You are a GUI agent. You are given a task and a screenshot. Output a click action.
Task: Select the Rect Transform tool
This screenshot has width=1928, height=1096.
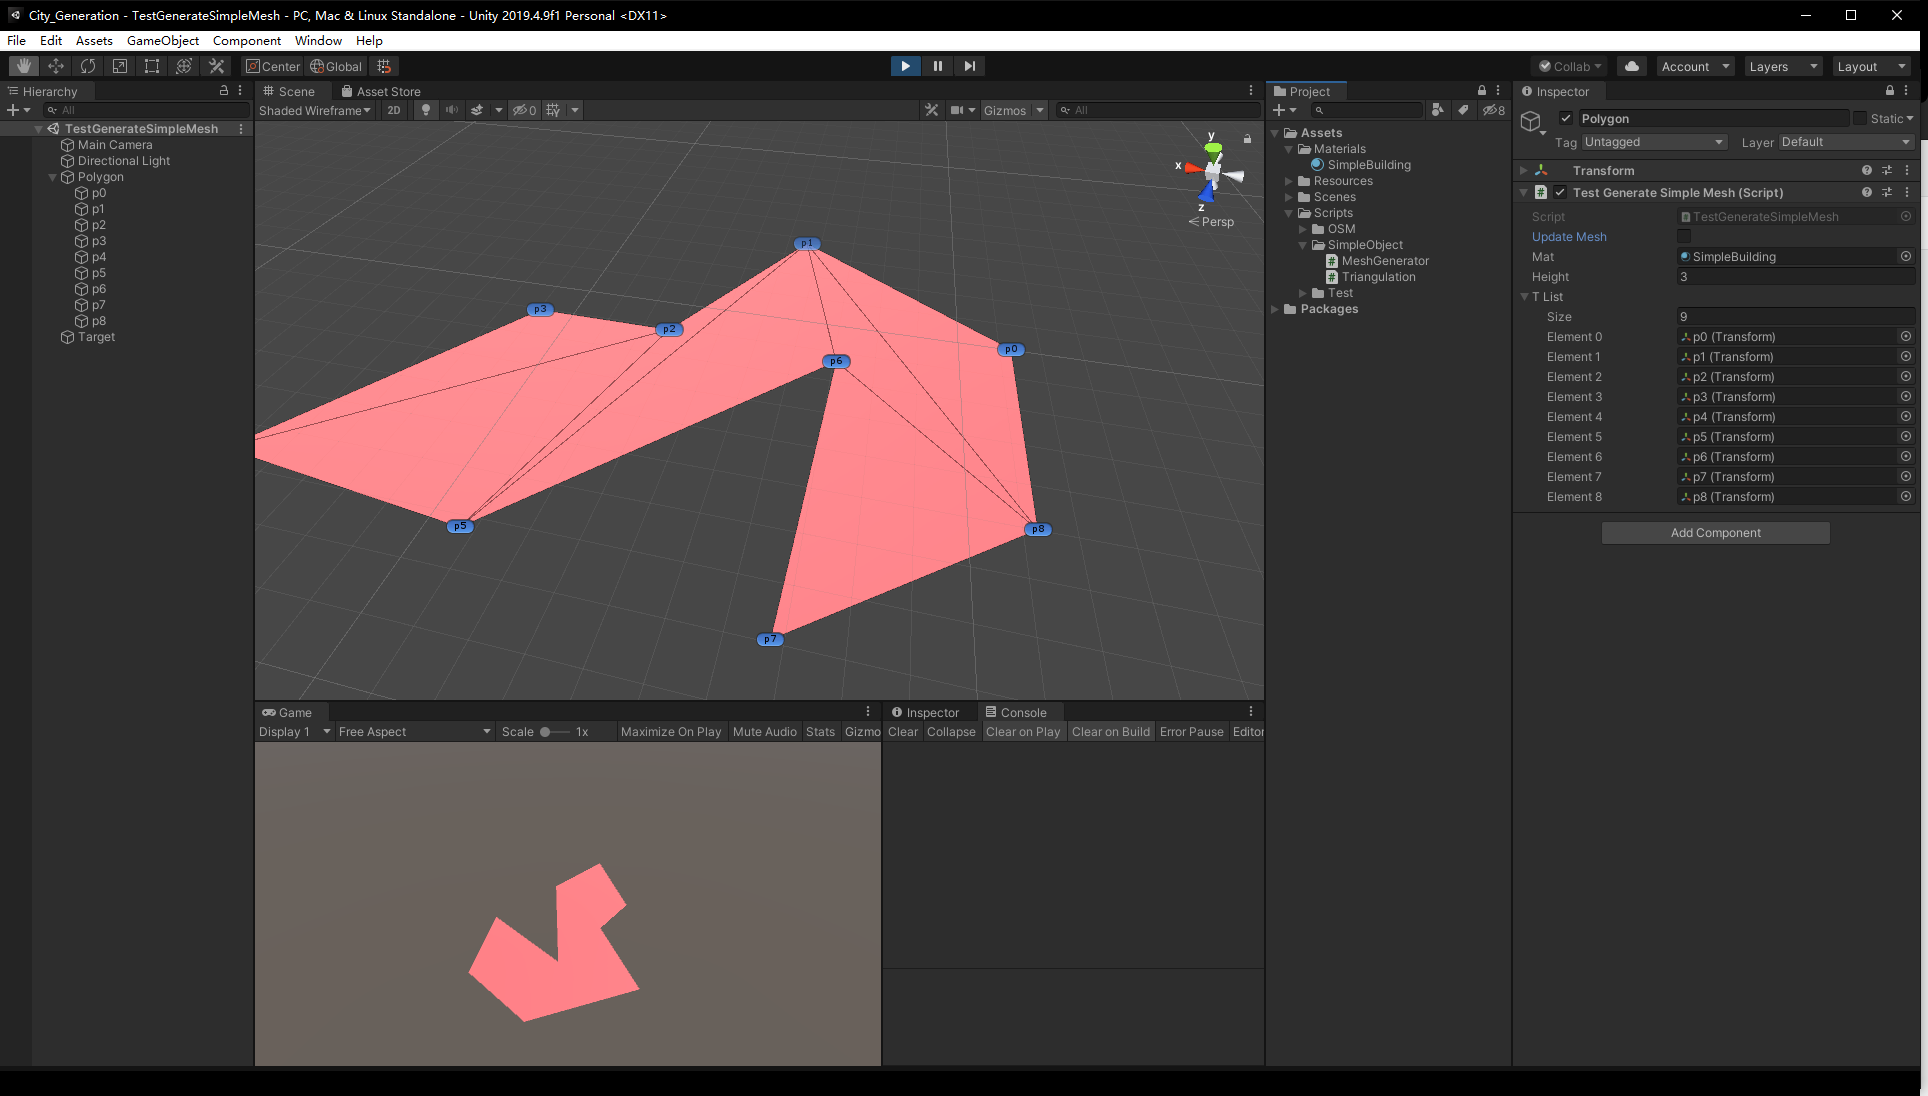(152, 66)
